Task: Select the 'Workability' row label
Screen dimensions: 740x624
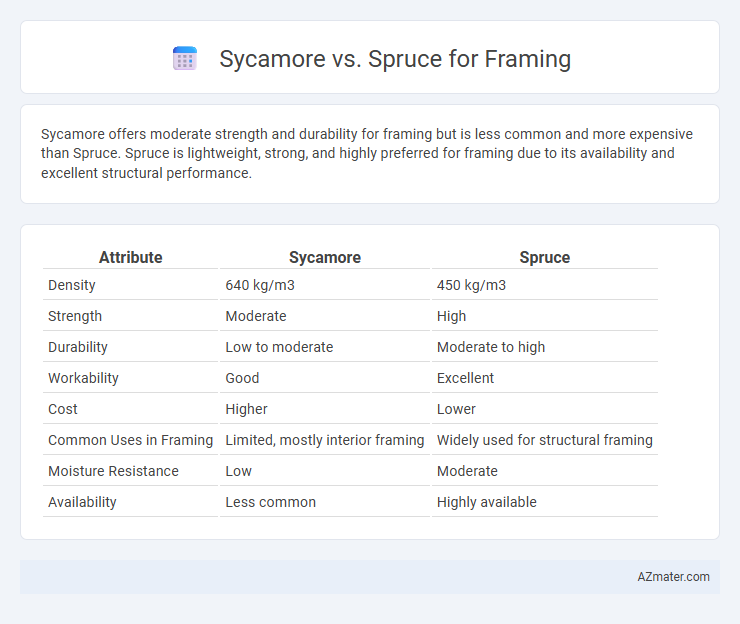Action: tap(83, 378)
